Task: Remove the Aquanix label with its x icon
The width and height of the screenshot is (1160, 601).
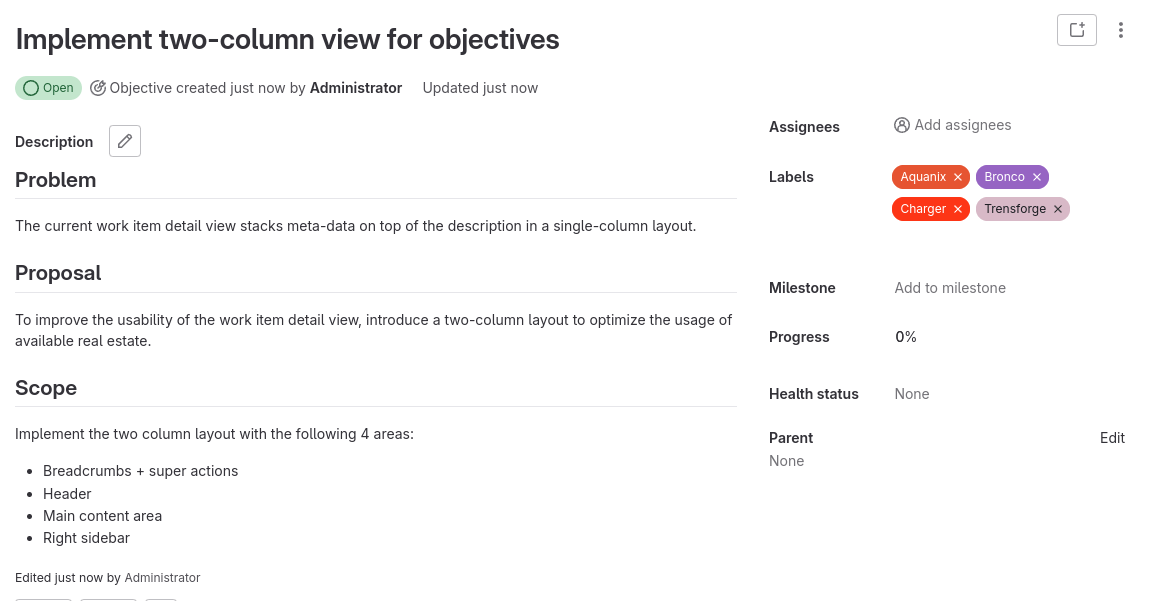Action: coord(957,176)
